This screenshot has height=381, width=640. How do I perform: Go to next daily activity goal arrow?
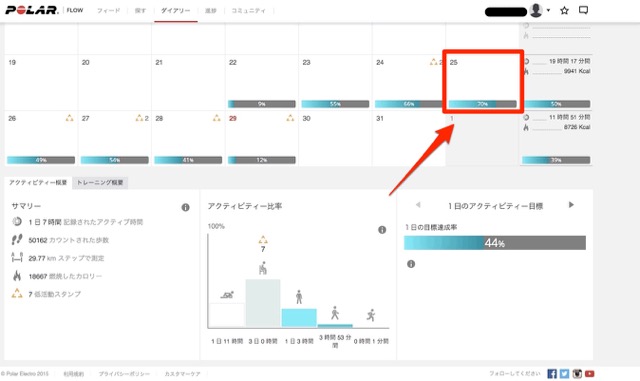click(571, 205)
